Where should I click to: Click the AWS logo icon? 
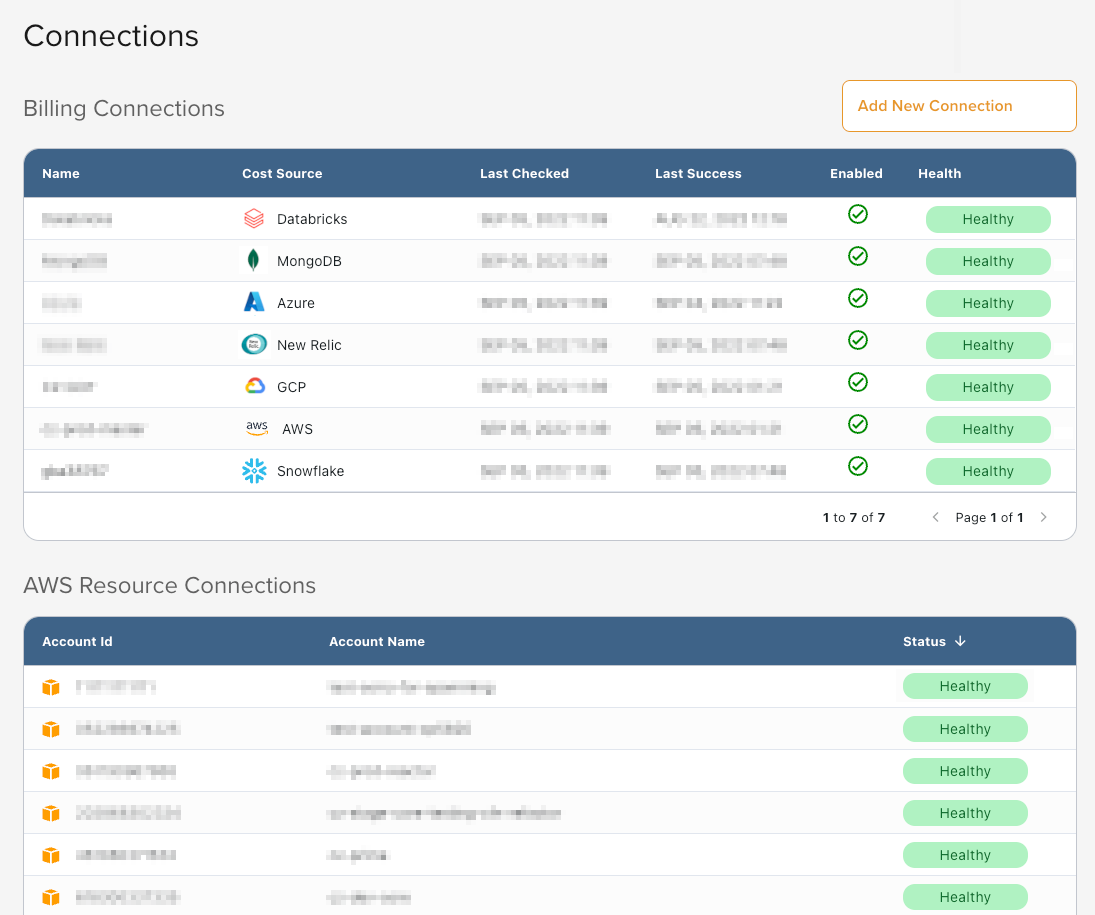[x=257, y=428]
